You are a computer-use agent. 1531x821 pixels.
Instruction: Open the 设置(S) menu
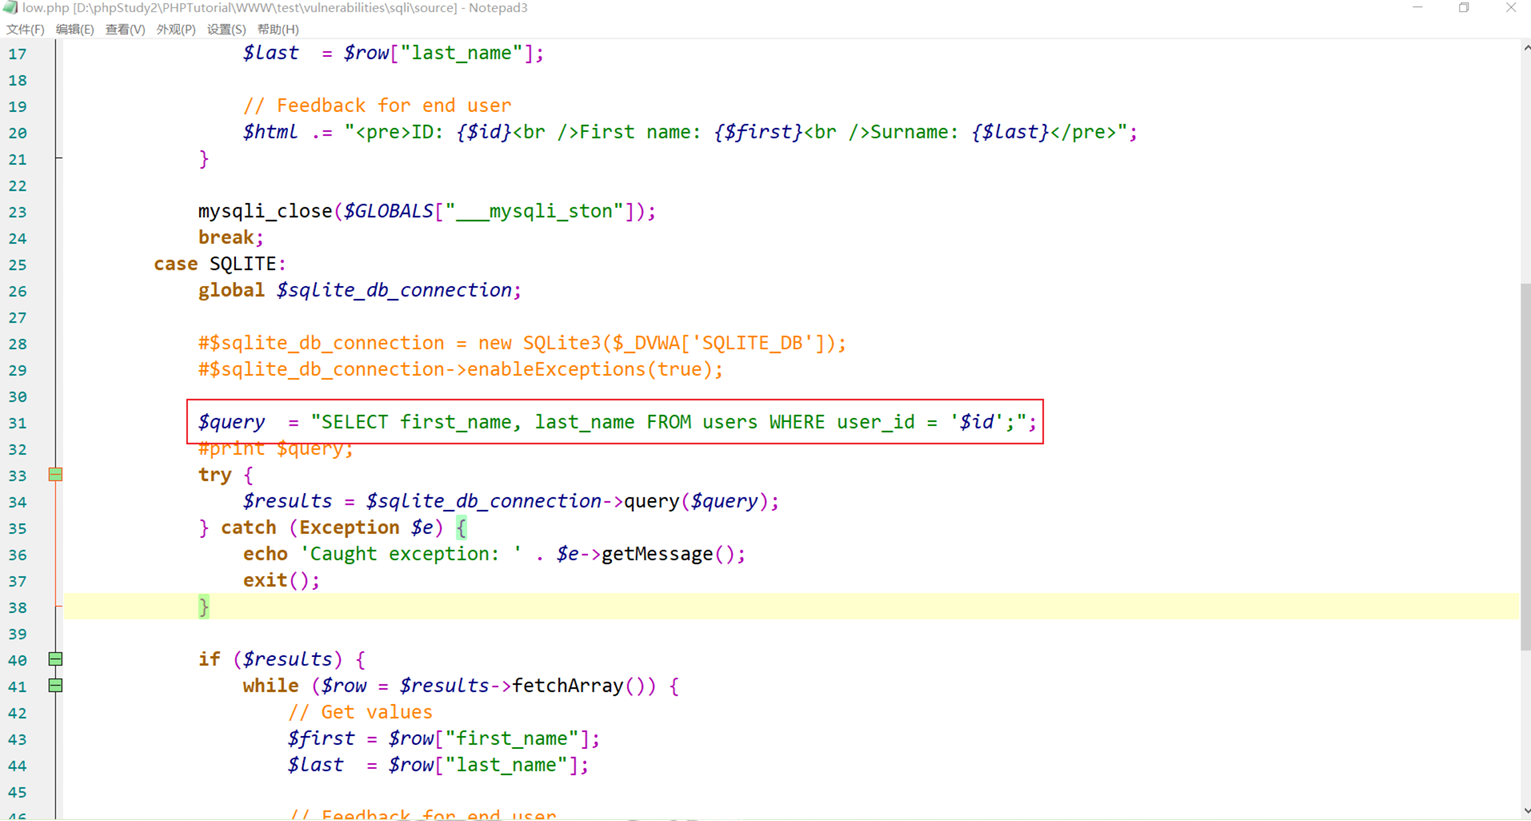click(226, 30)
